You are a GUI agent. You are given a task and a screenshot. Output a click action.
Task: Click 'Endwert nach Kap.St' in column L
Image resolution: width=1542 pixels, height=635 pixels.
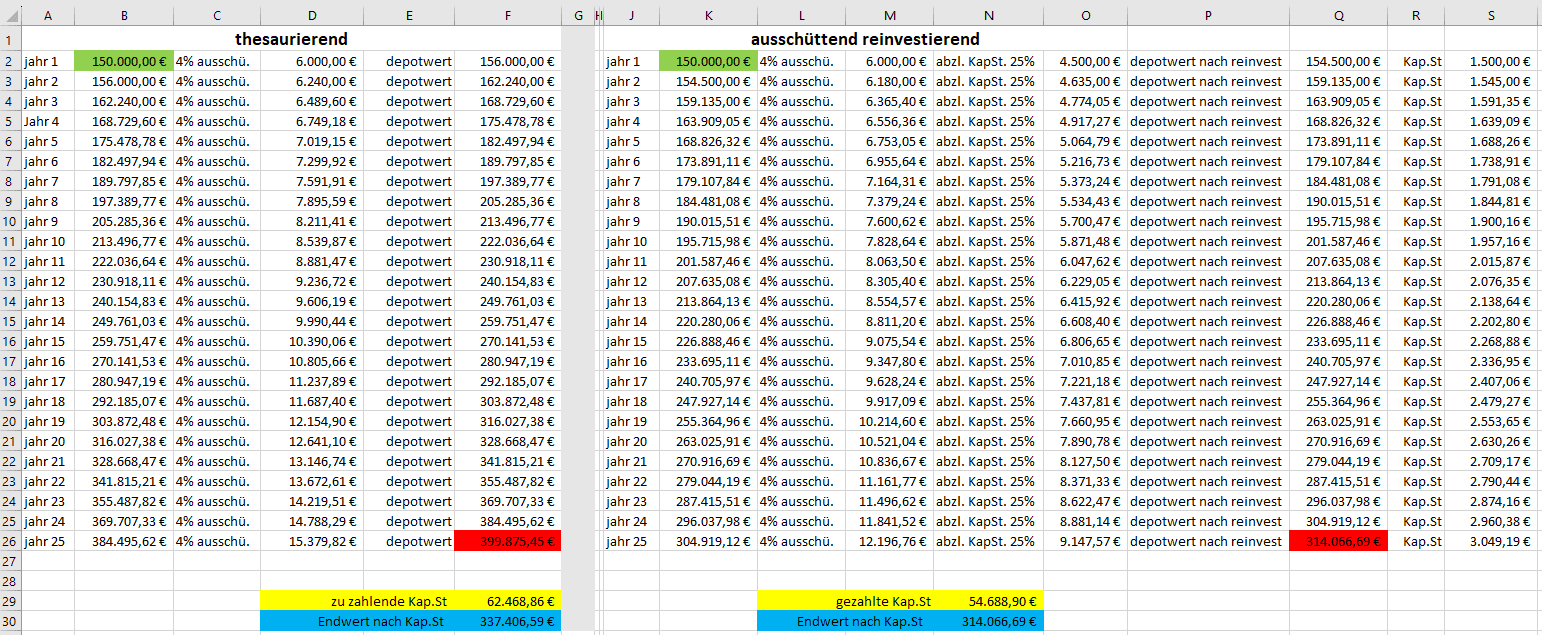846,621
